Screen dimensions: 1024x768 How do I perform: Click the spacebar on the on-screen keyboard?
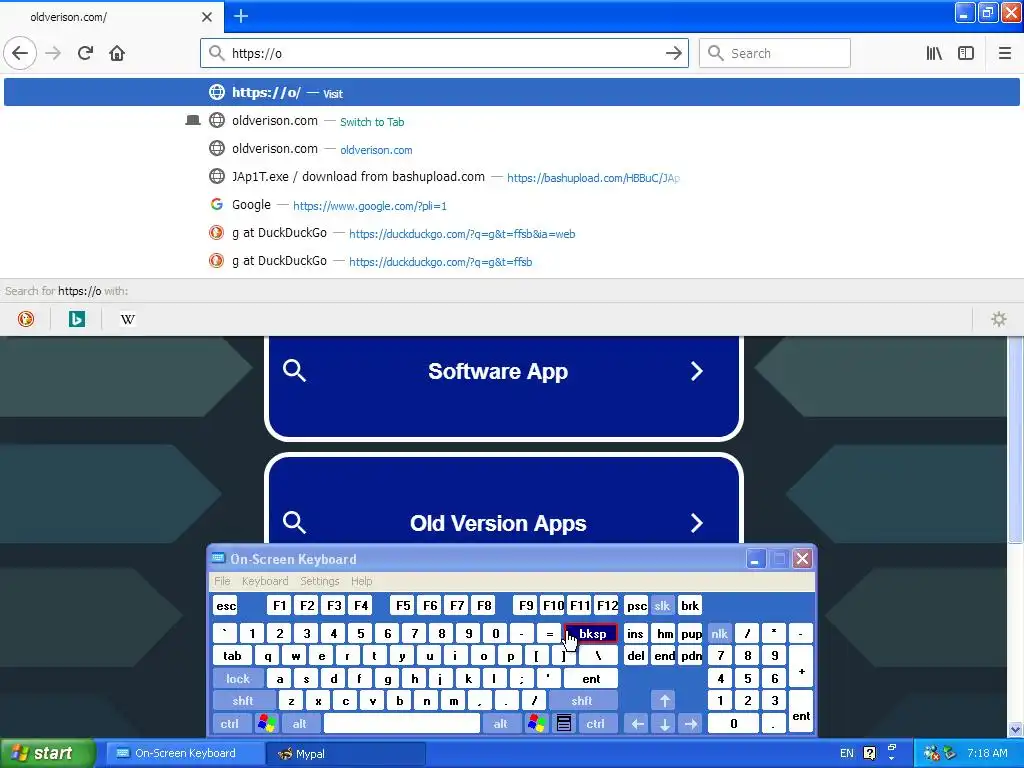402,724
